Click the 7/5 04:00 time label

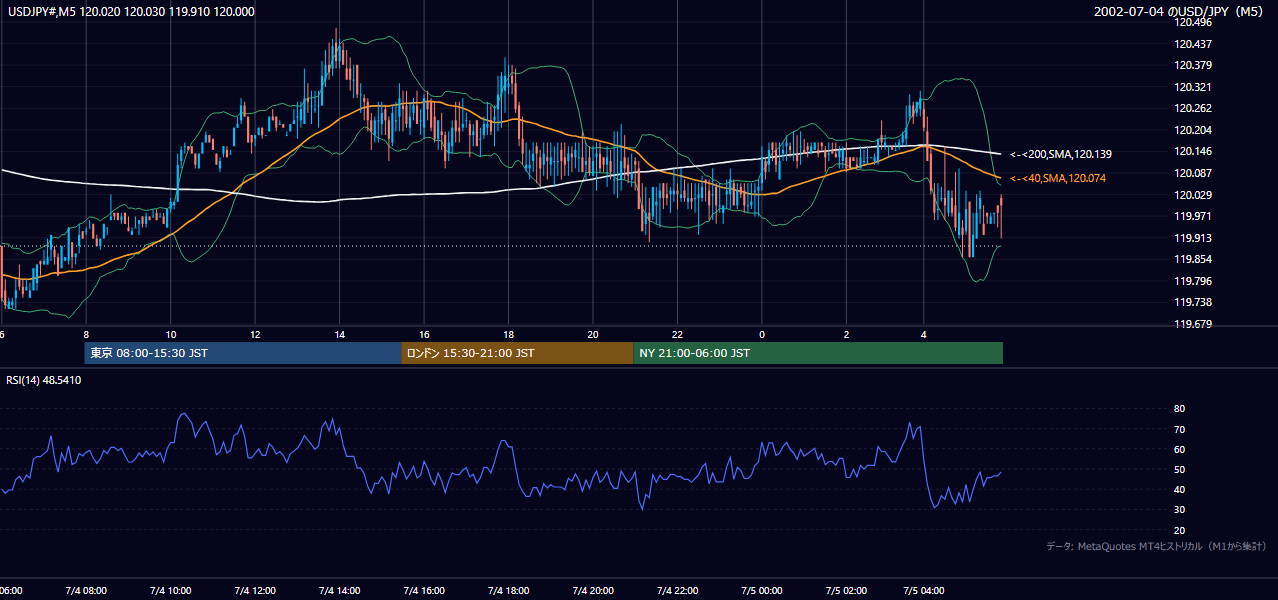tap(924, 591)
